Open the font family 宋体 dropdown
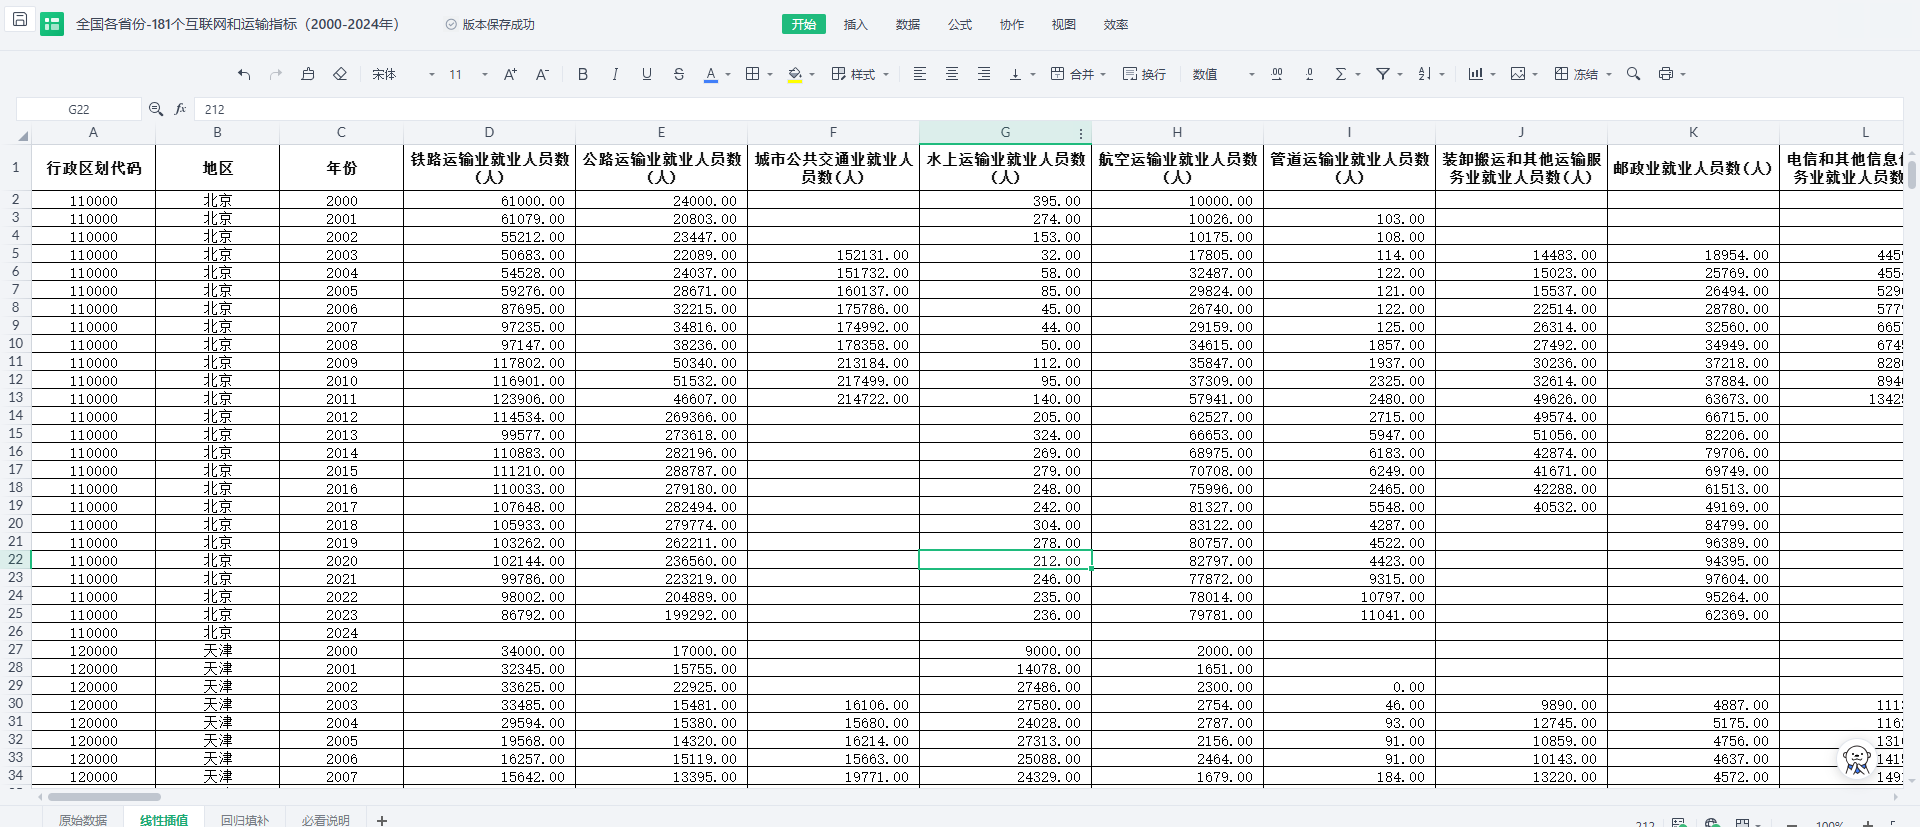 (403, 74)
